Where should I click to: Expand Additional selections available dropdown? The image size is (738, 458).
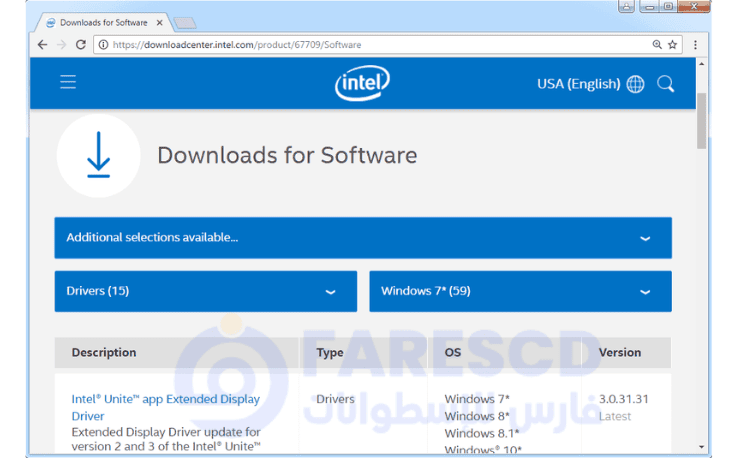coord(363,238)
